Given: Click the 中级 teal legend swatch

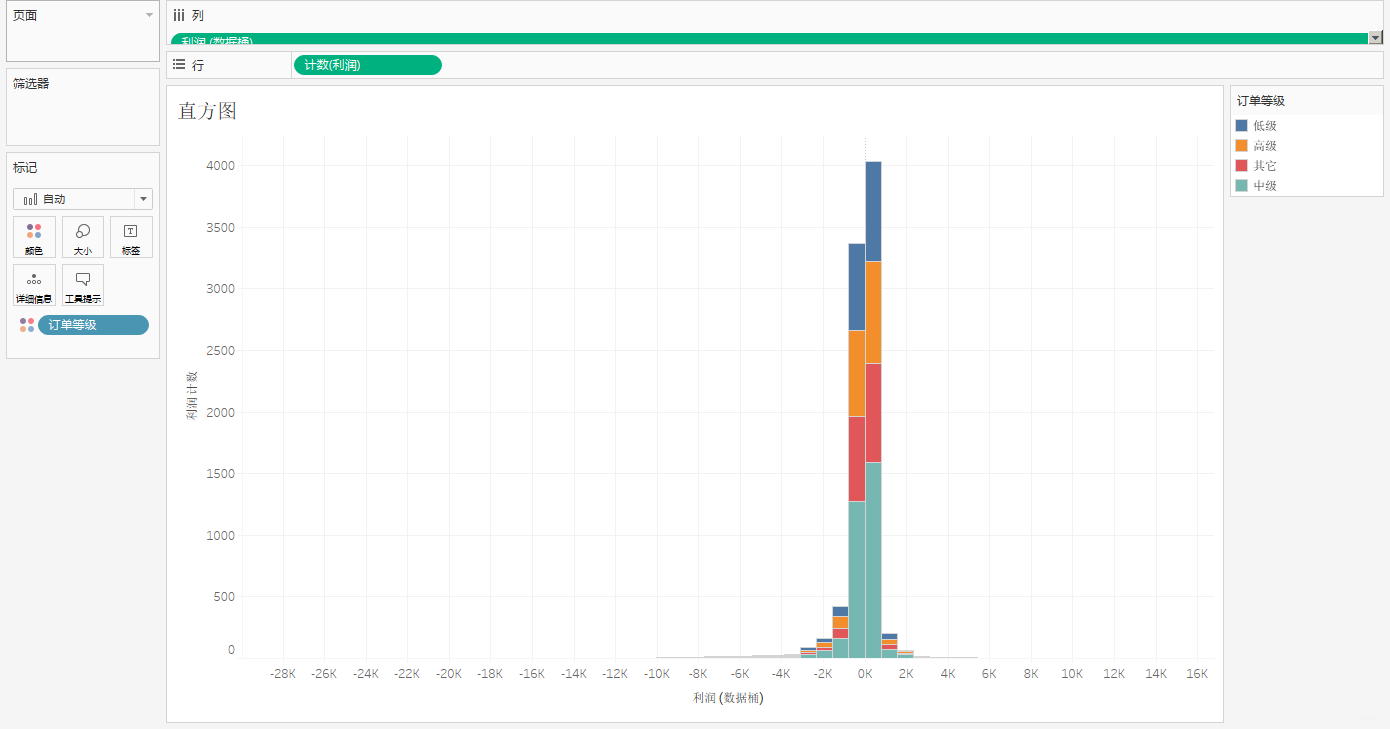Looking at the screenshot, I should tap(1242, 186).
